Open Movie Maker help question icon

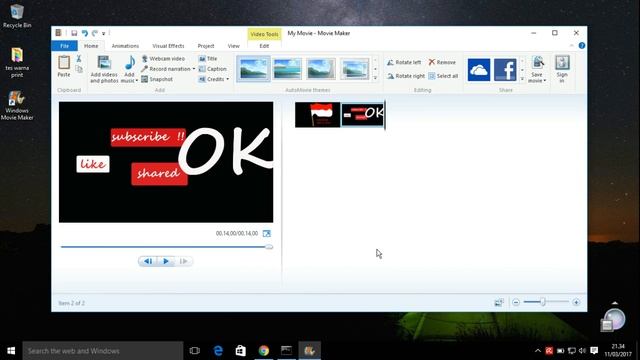[x=582, y=46]
